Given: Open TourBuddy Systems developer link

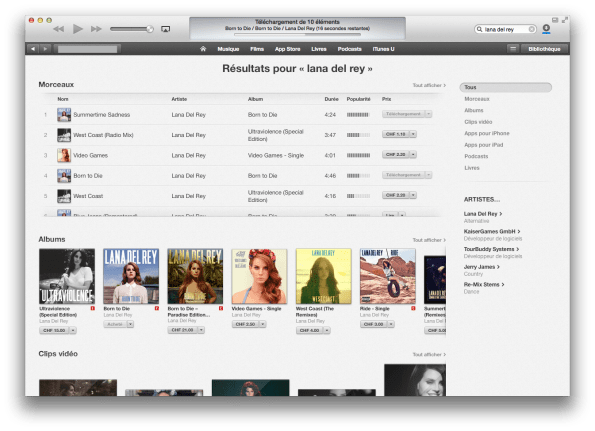Looking at the screenshot, I should point(491,249).
